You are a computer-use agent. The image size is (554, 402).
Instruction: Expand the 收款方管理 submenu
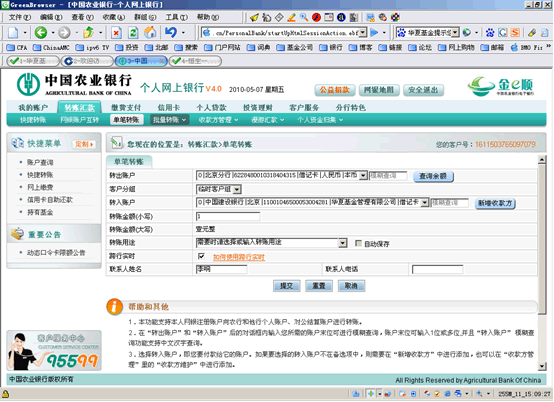pos(218,120)
